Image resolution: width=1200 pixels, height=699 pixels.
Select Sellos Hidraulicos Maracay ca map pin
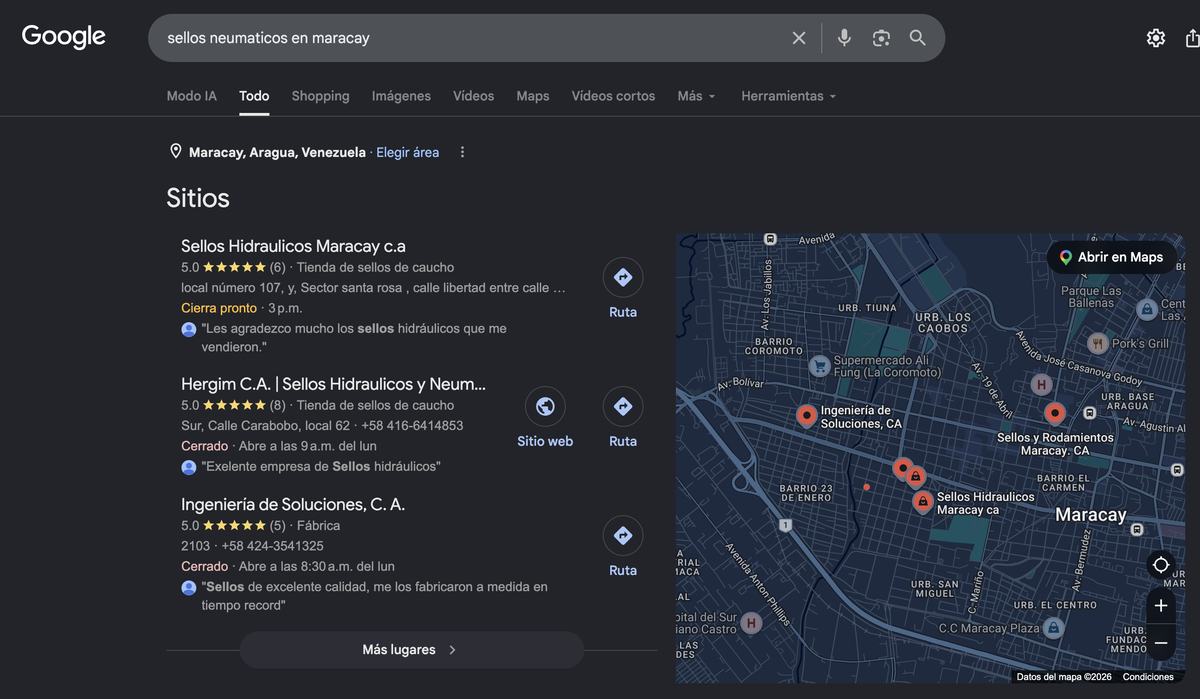click(923, 500)
